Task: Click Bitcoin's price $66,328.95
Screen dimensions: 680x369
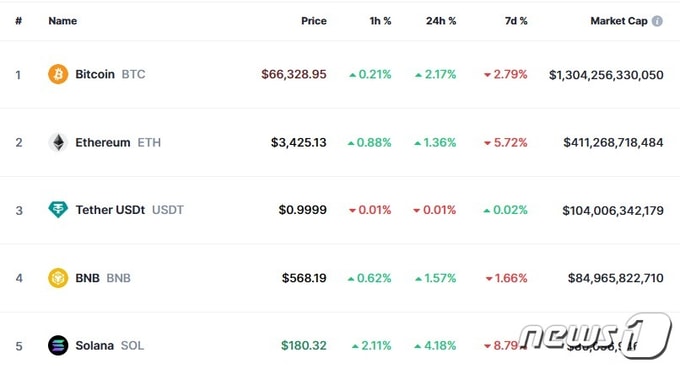Action: tap(294, 74)
